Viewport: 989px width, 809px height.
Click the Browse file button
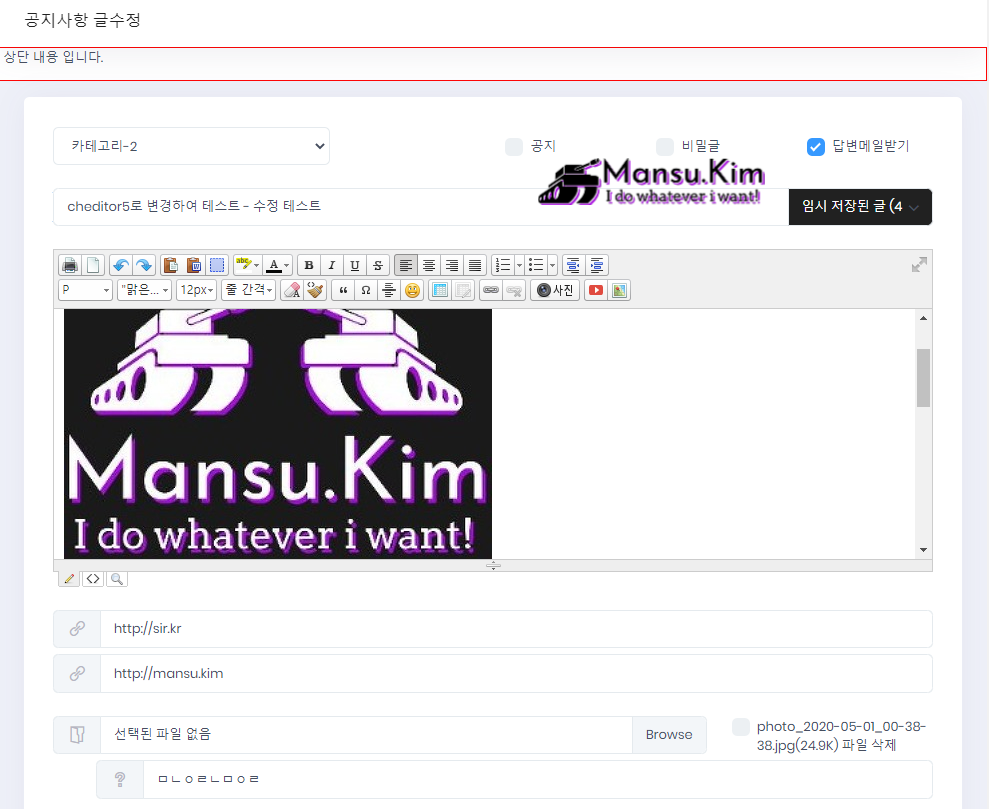(669, 735)
